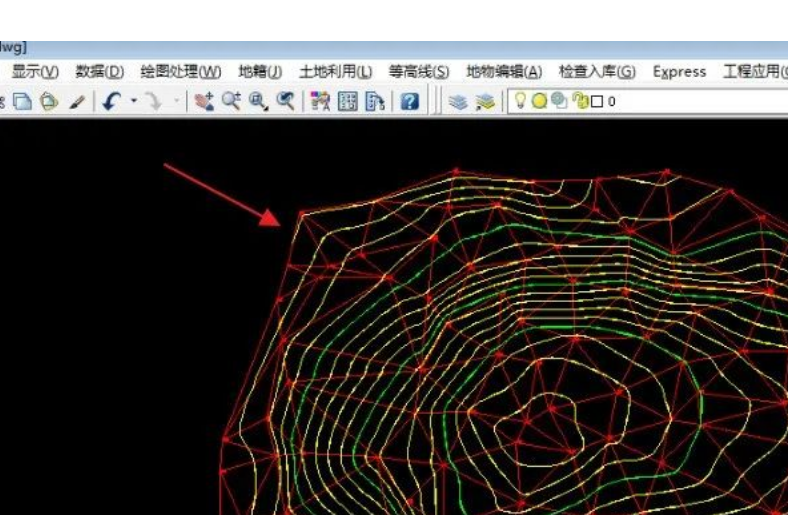
Task: Click the Paste clipboard icon
Action: [49, 101]
